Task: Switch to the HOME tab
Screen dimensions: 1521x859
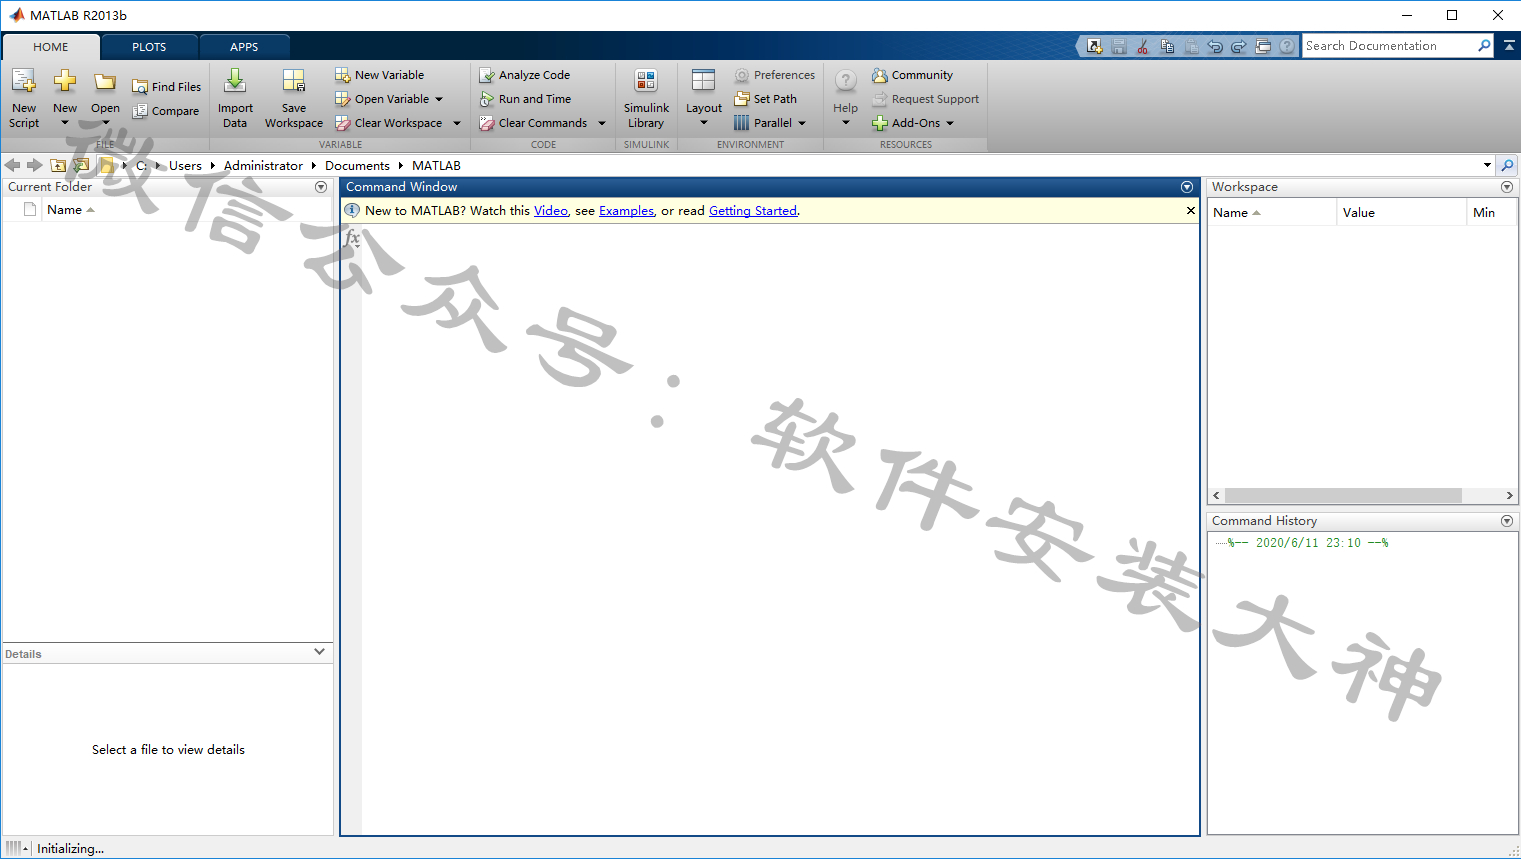Action: pos(51,47)
